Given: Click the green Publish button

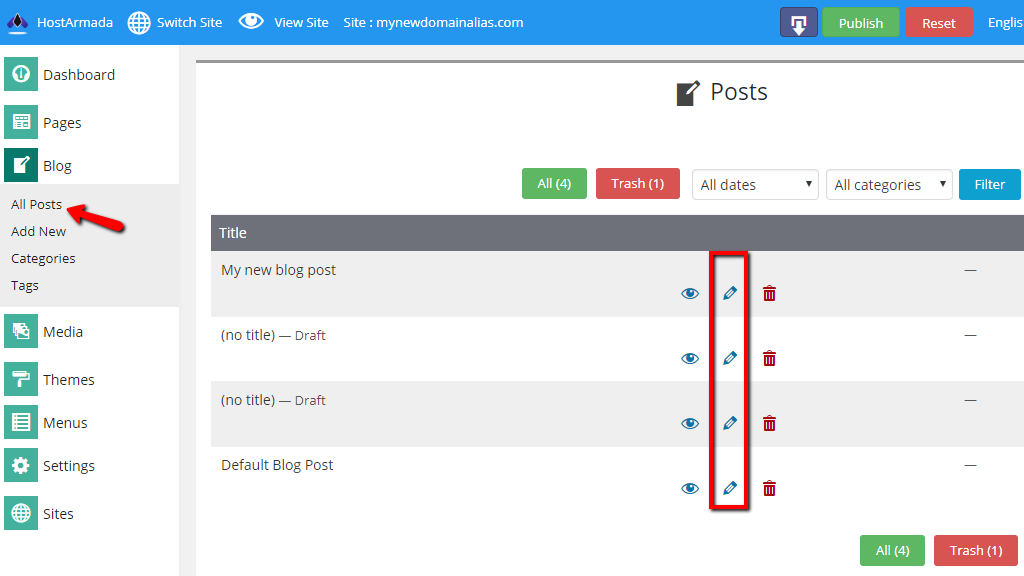Looking at the screenshot, I should click(x=860, y=23).
